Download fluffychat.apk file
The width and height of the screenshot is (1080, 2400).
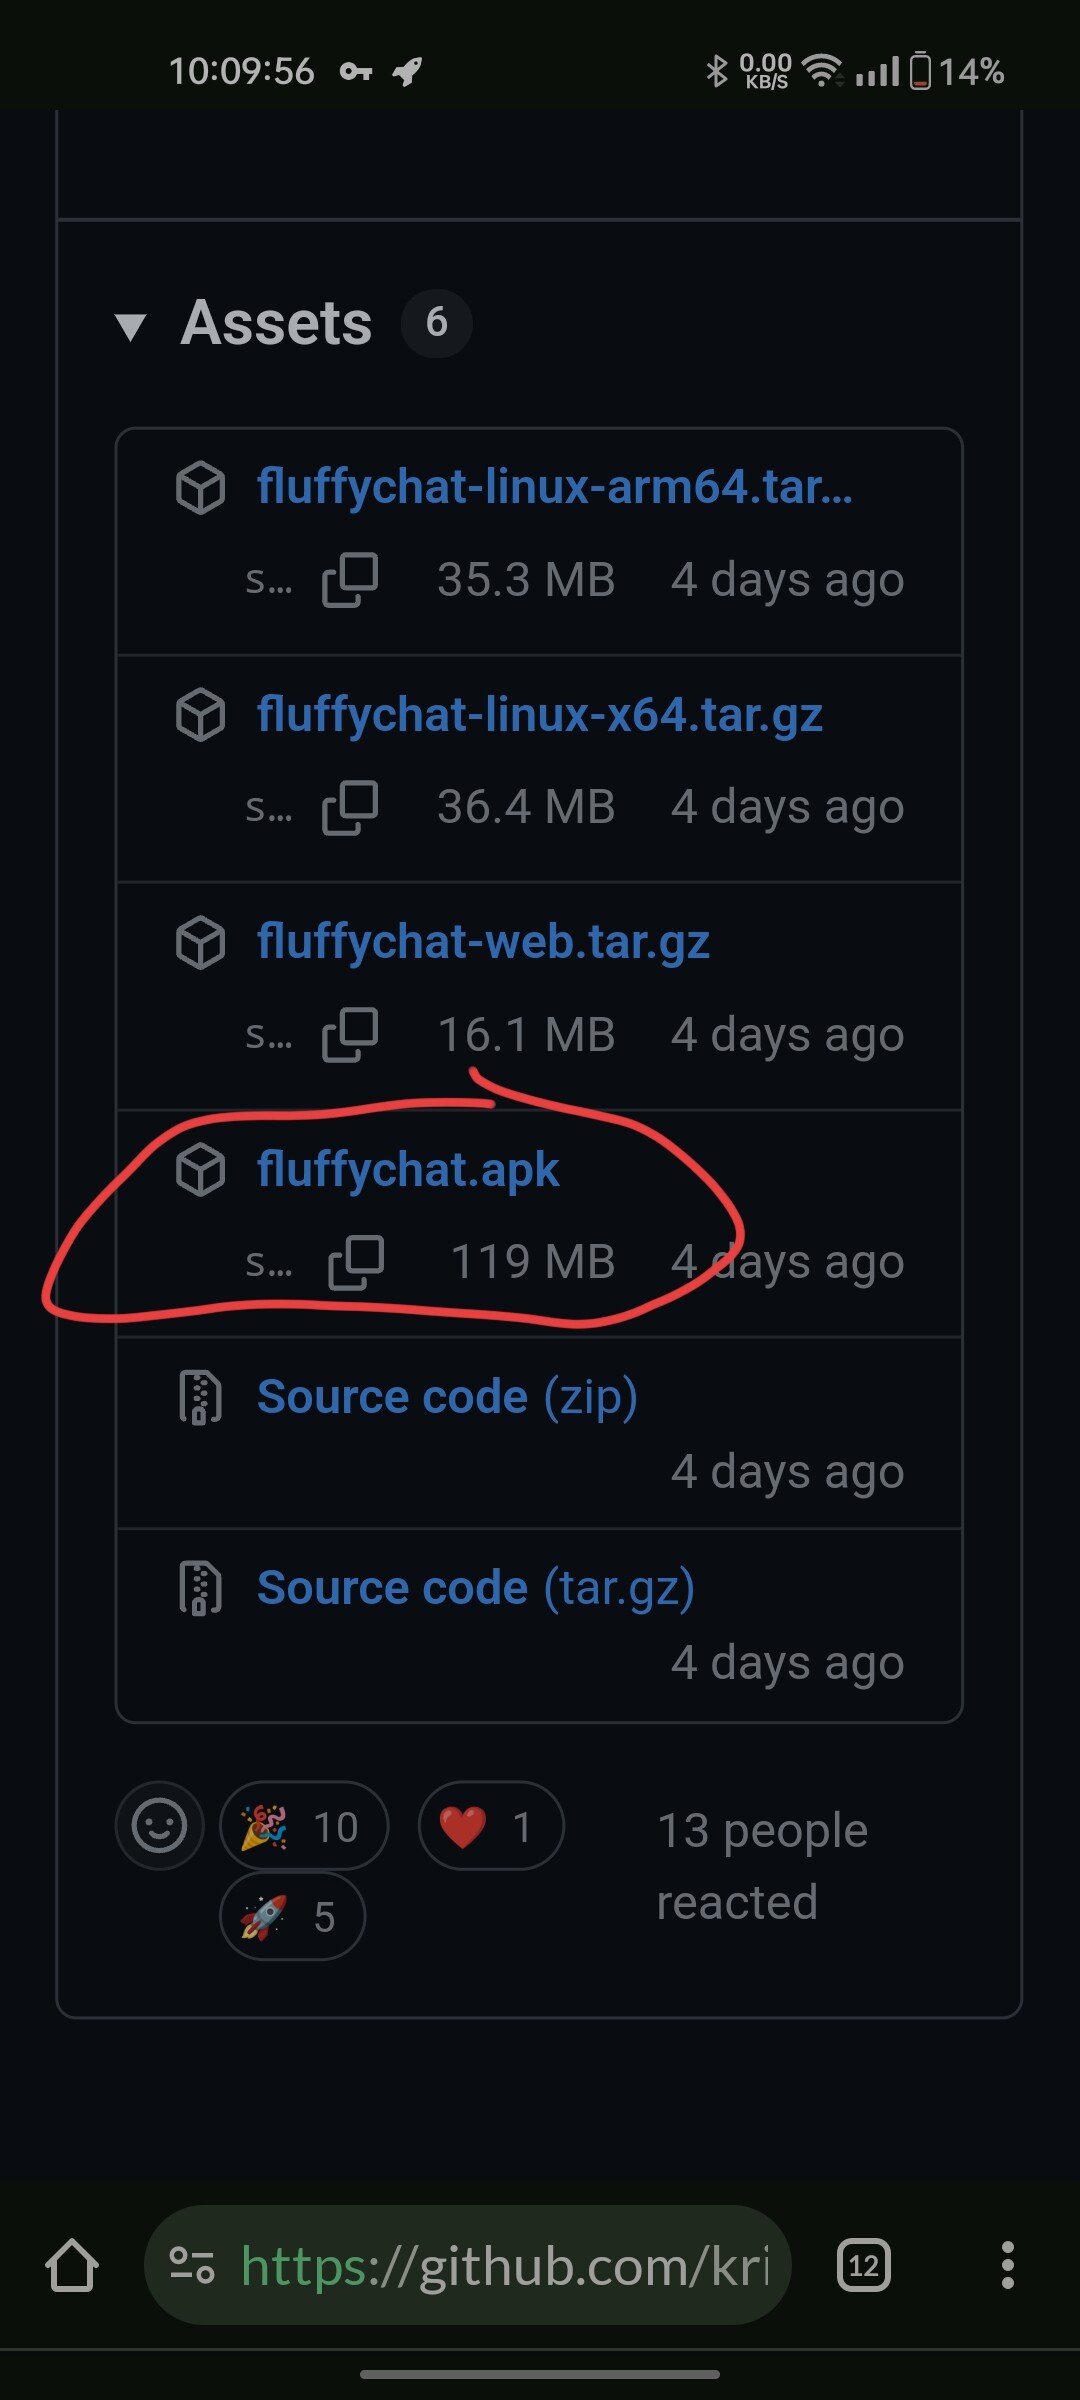click(407, 1169)
